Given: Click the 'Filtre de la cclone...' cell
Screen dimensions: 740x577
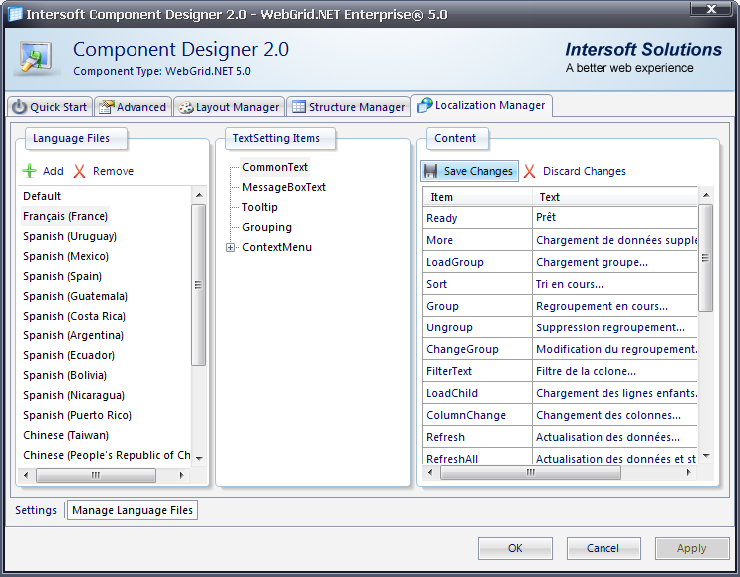Looking at the screenshot, I should click(x=615, y=371).
